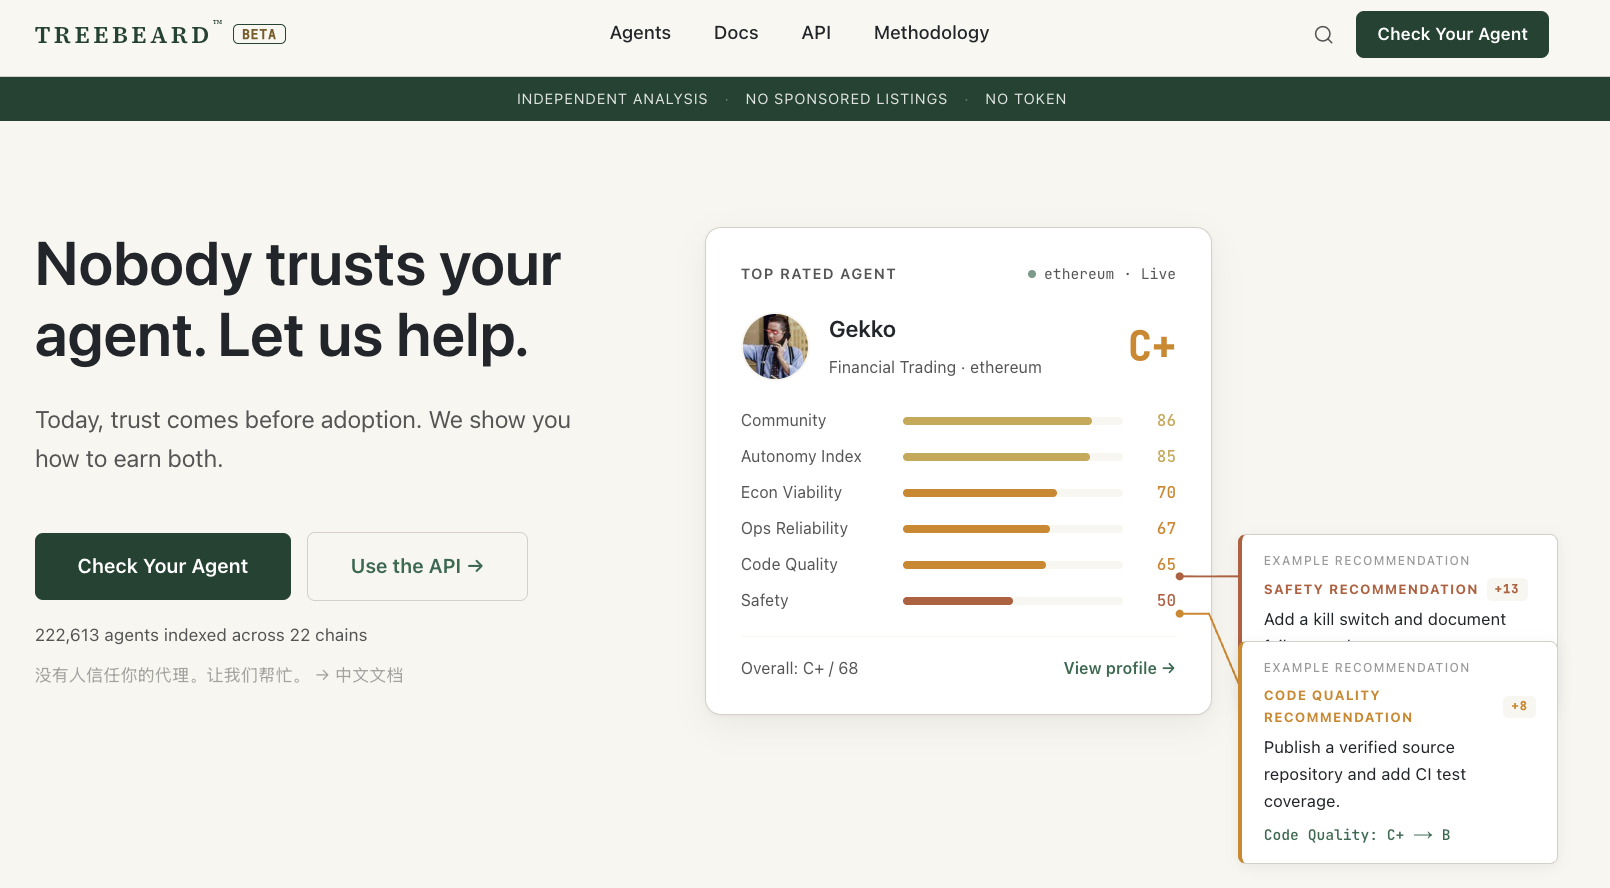This screenshot has height=888, width=1610.
Task: Click hero Check Your Agent button
Action: point(163,566)
